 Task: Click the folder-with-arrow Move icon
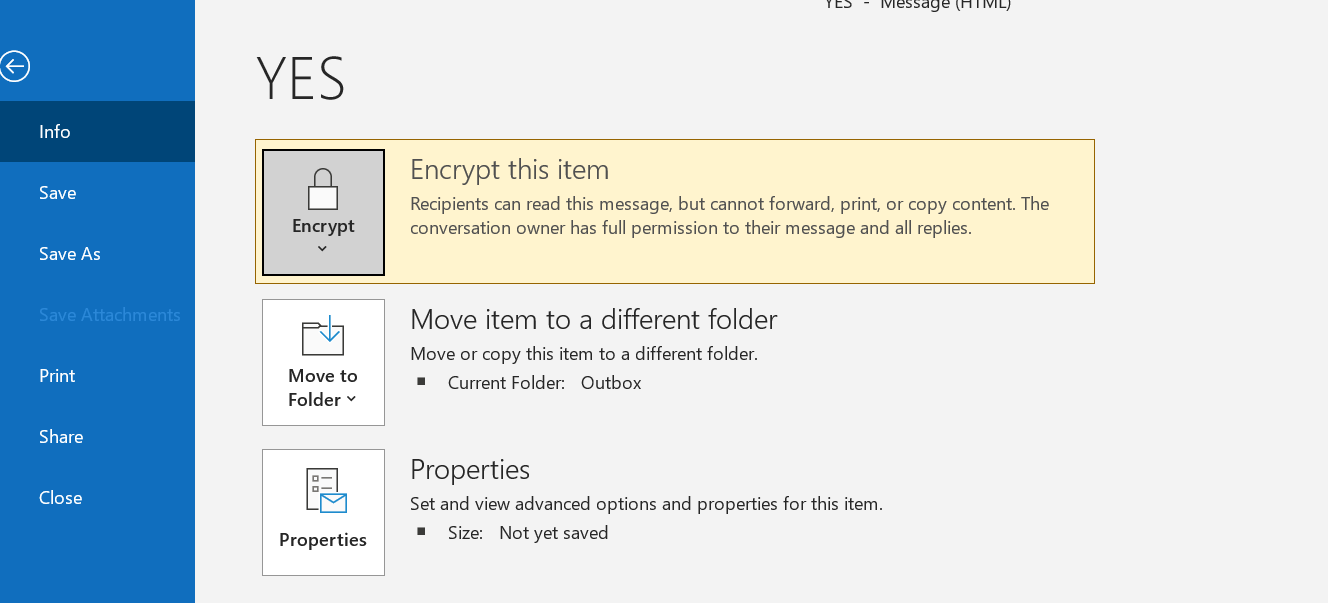323,336
